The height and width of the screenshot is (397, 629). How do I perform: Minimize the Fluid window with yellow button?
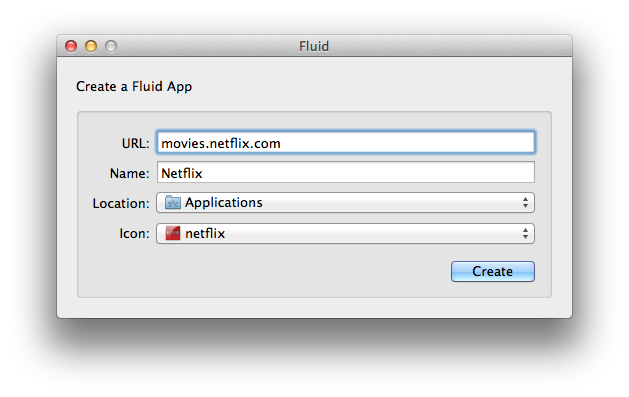tap(91, 46)
